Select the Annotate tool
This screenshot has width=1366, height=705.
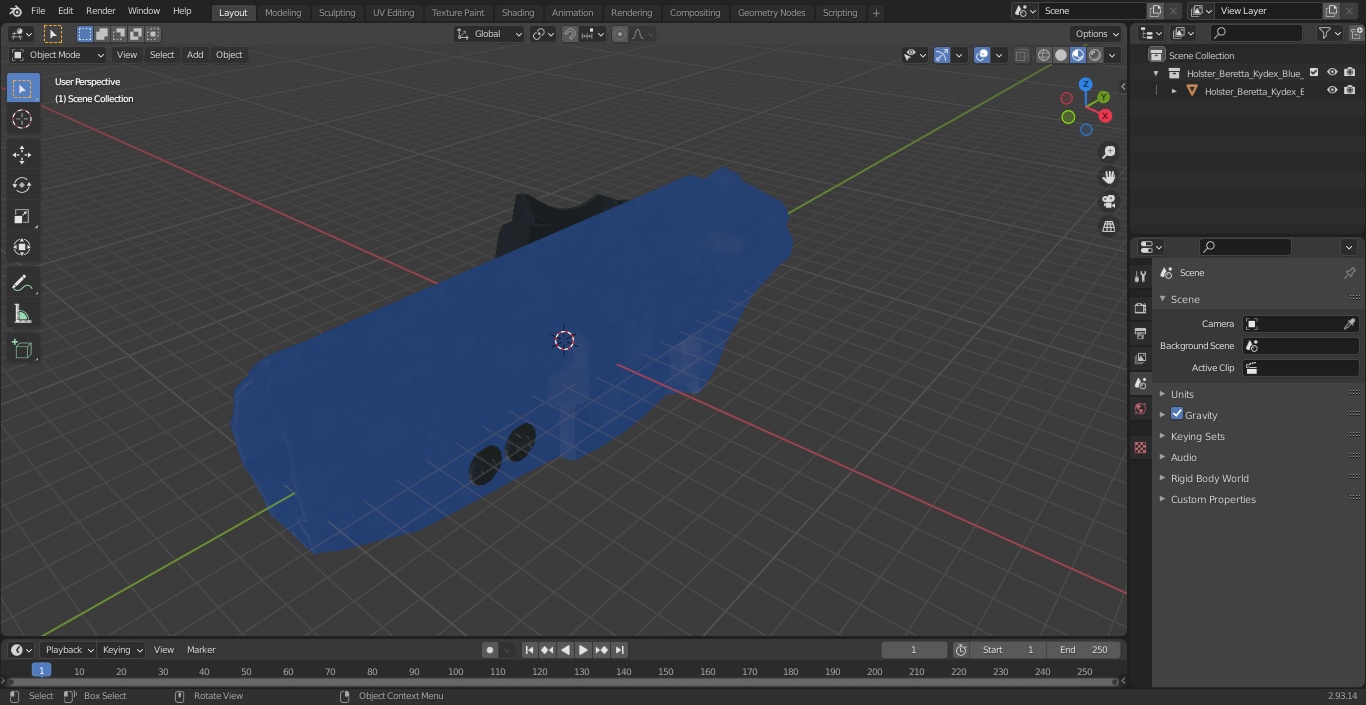(22, 283)
